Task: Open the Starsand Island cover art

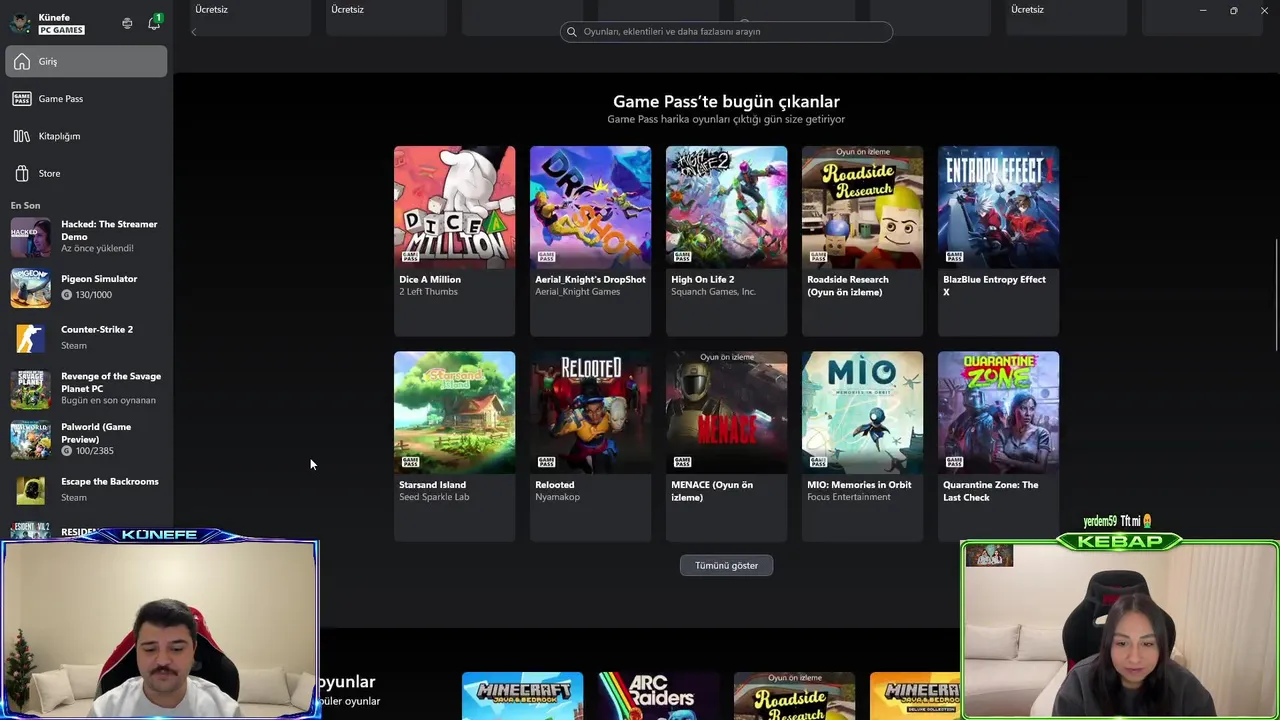Action: (455, 412)
